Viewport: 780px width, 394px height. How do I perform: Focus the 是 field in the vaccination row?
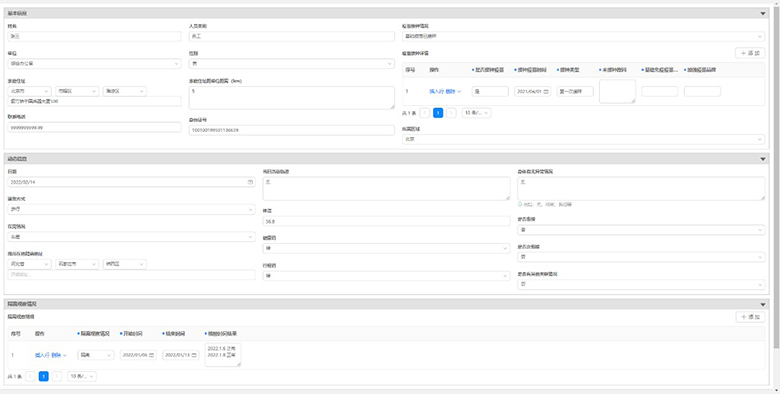coord(490,92)
